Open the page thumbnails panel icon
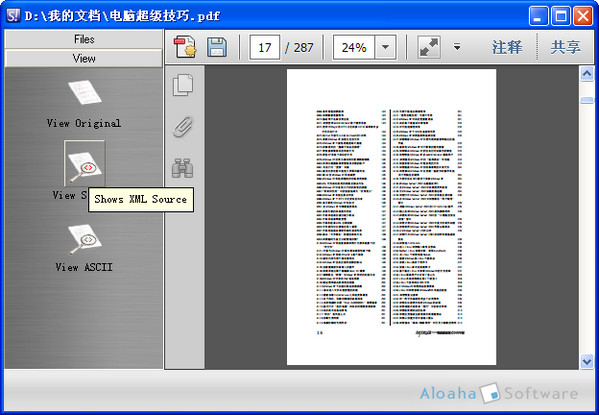 [x=183, y=85]
